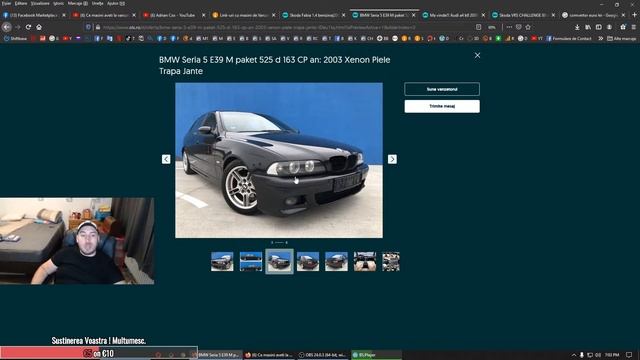Open Formulare de Contact bookmark

569,38
